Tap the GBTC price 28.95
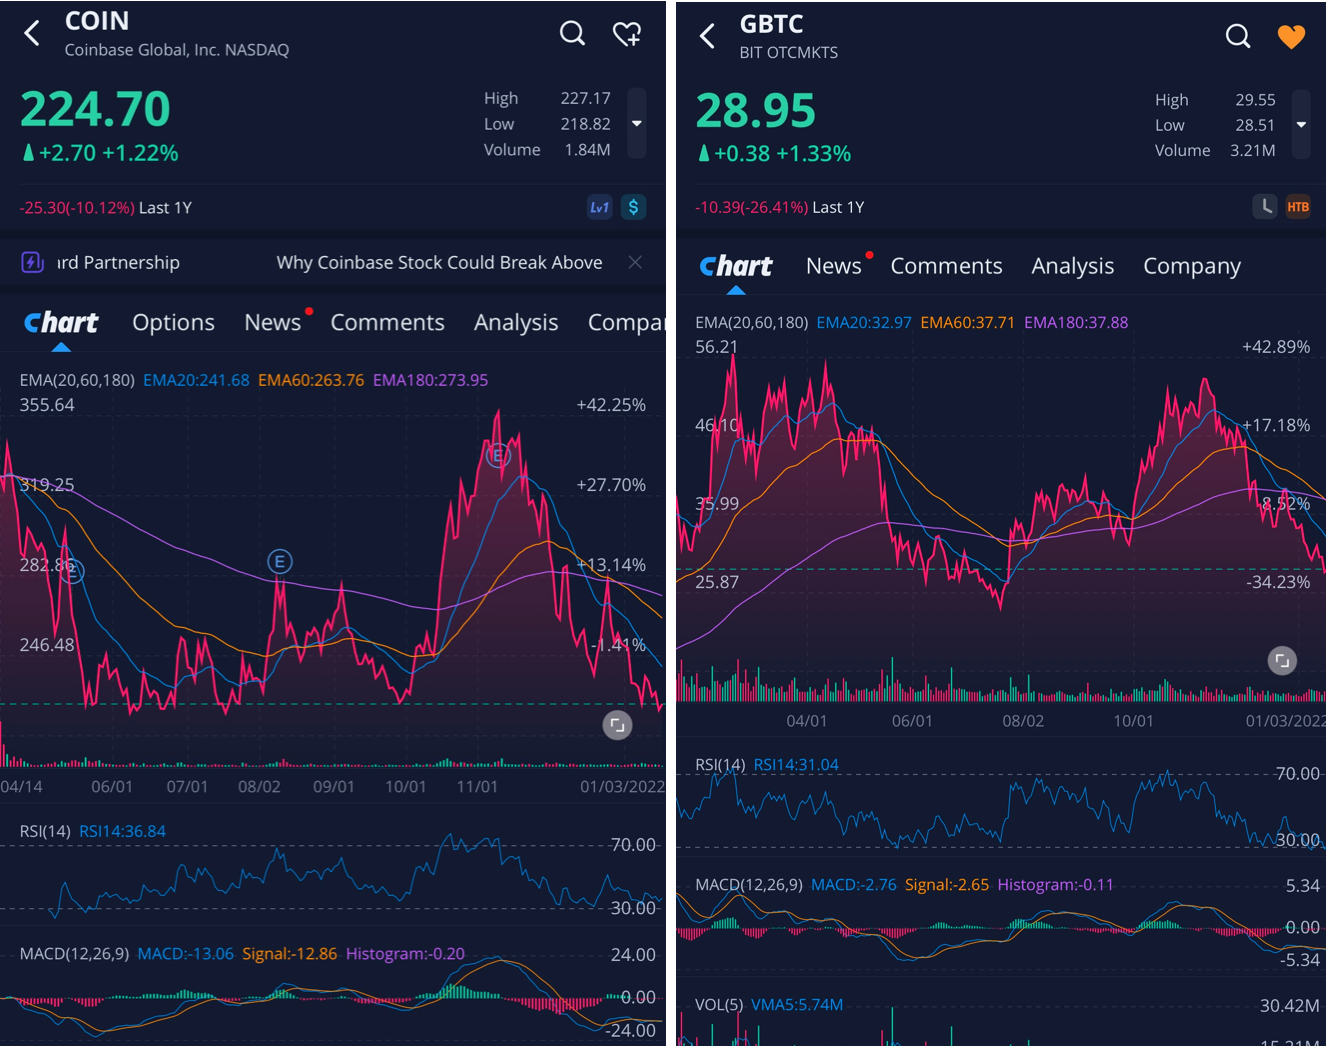The image size is (1326, 1046). click(x=756, y=111)
